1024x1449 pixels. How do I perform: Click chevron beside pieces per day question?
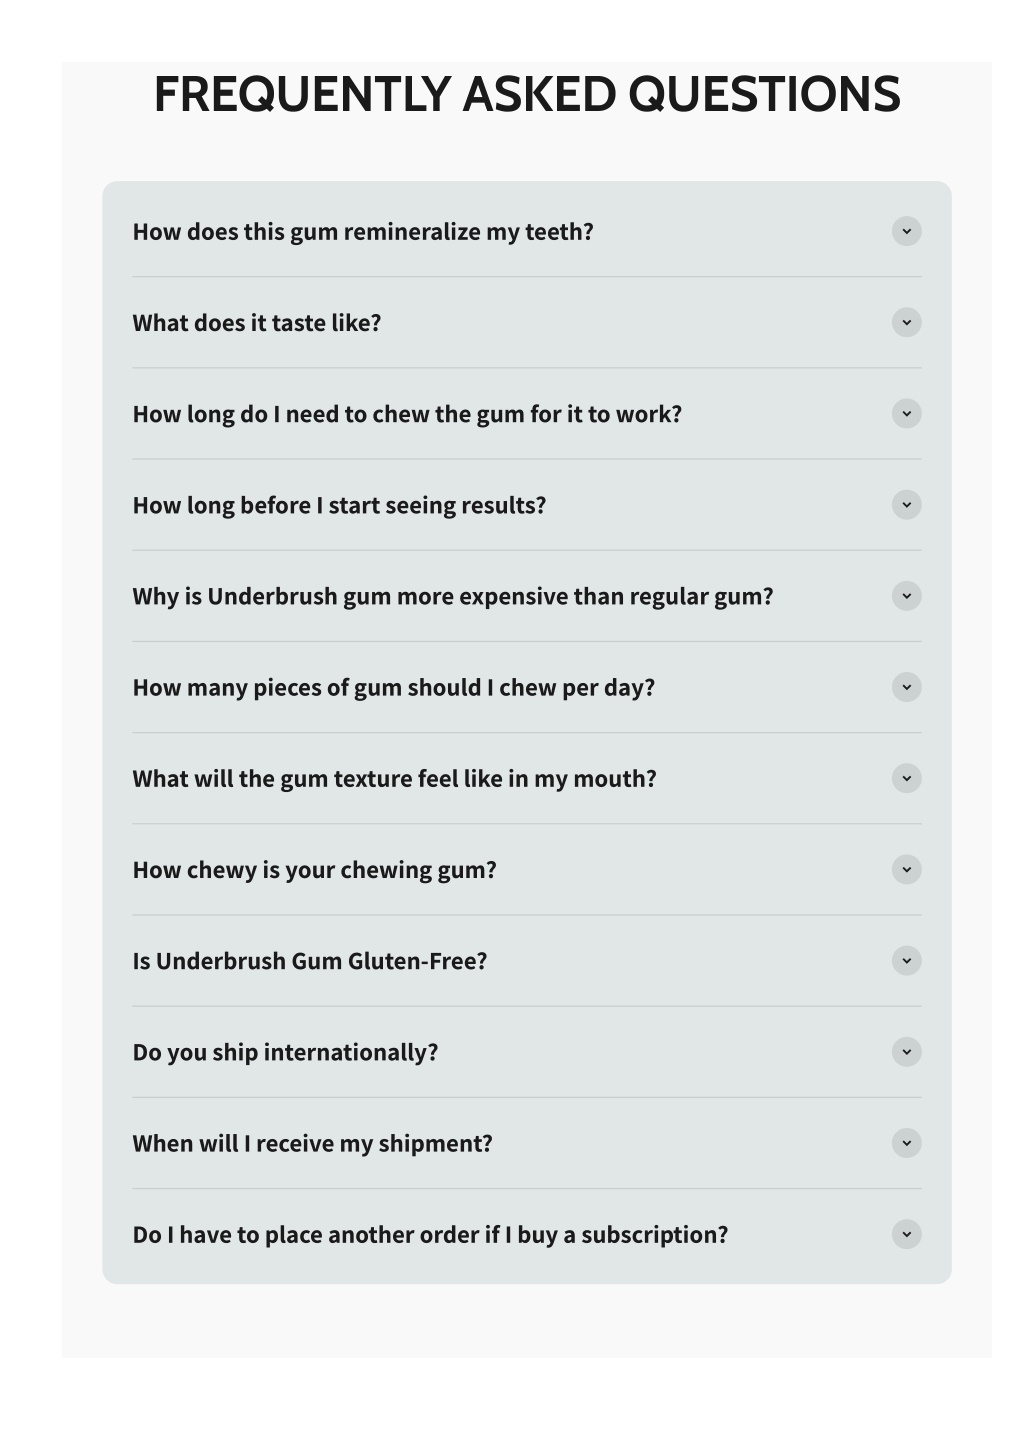click(906, 687)
